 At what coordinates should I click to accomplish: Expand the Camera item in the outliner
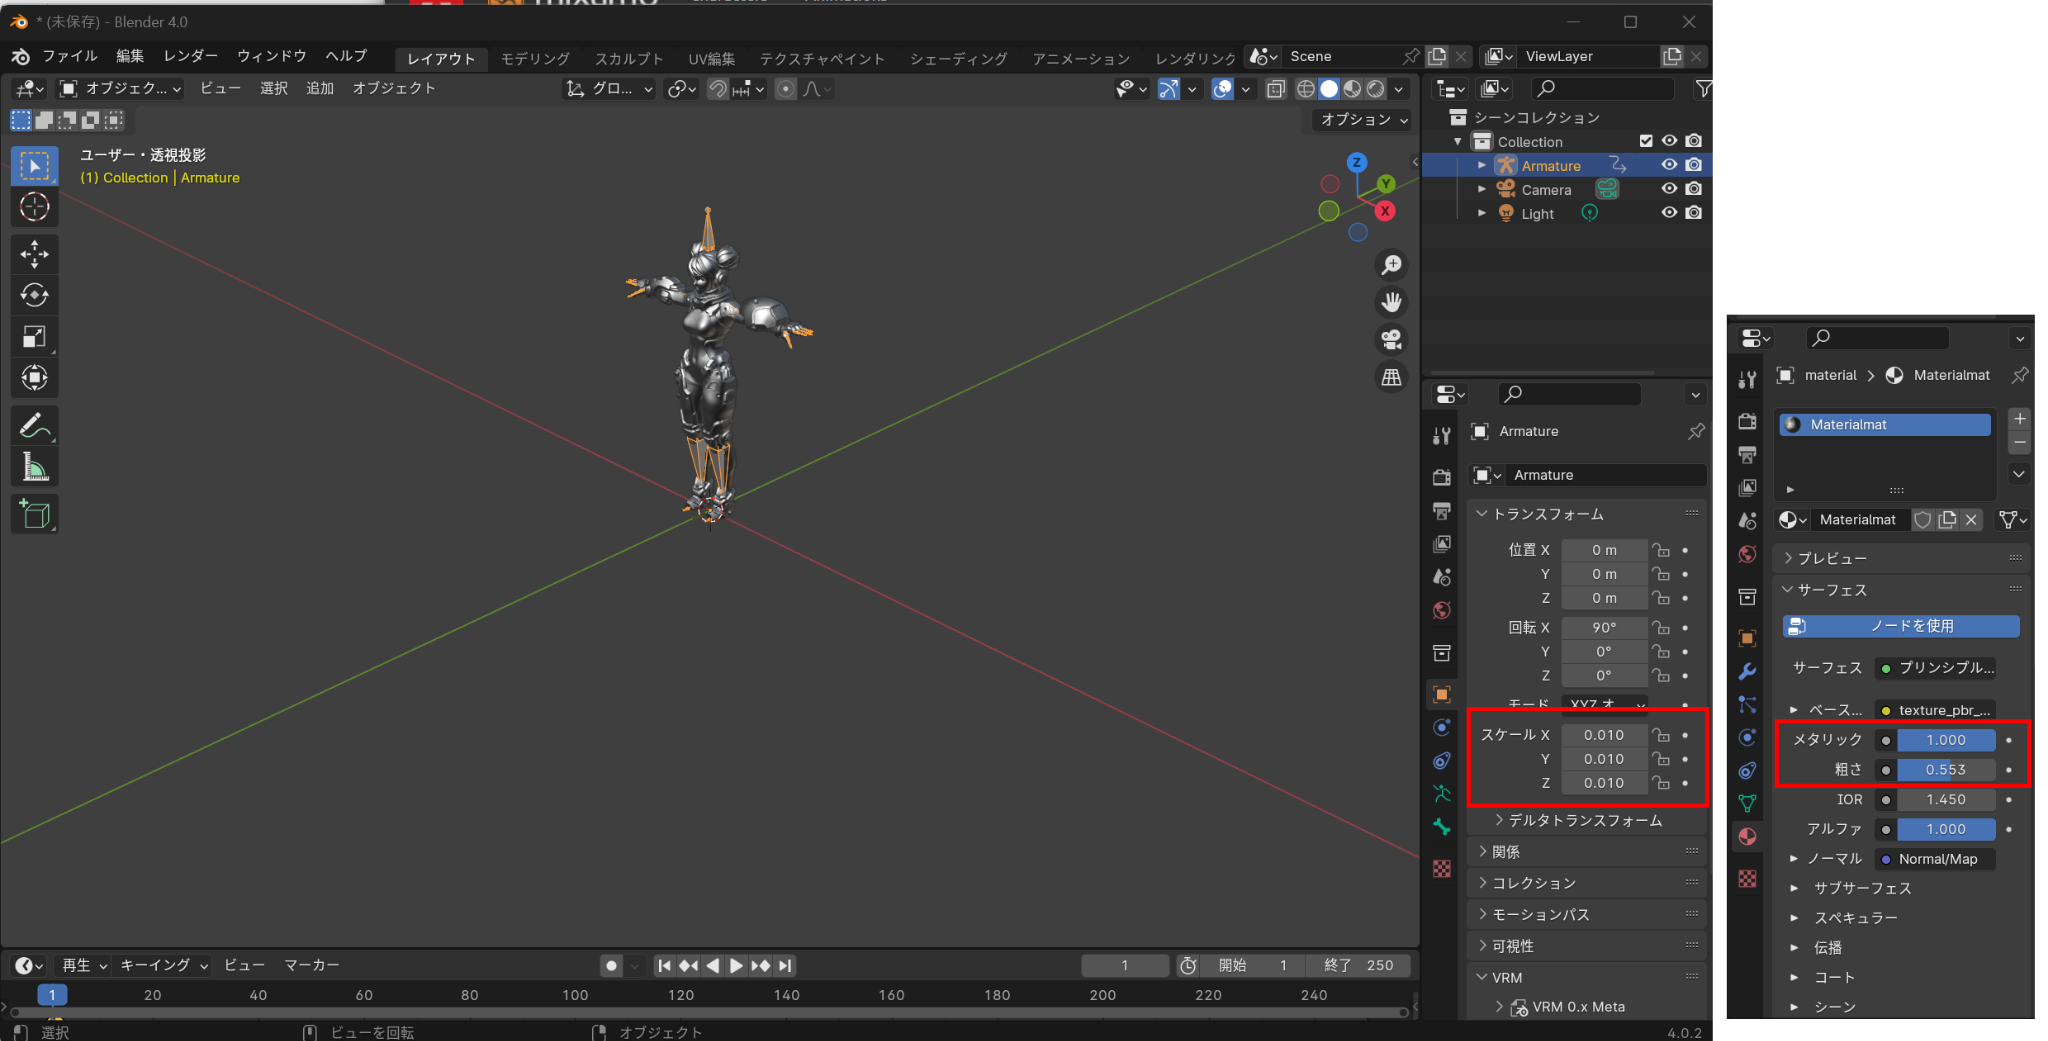tap(1482, 189)
